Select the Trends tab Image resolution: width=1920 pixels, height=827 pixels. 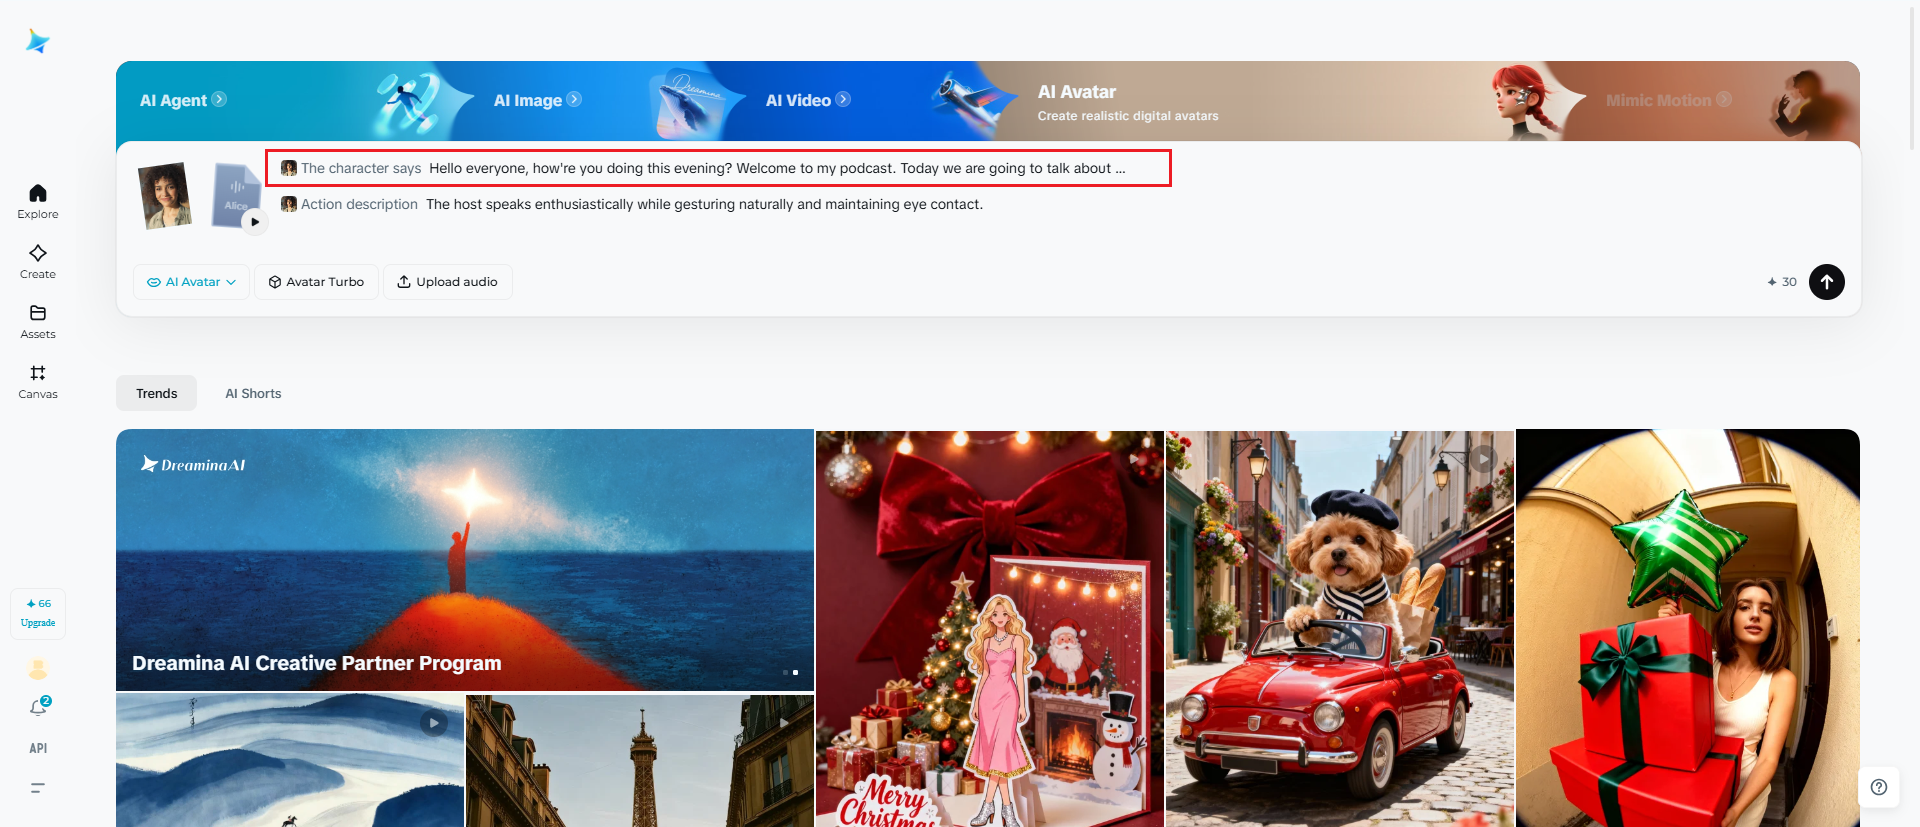click(156, 393)
